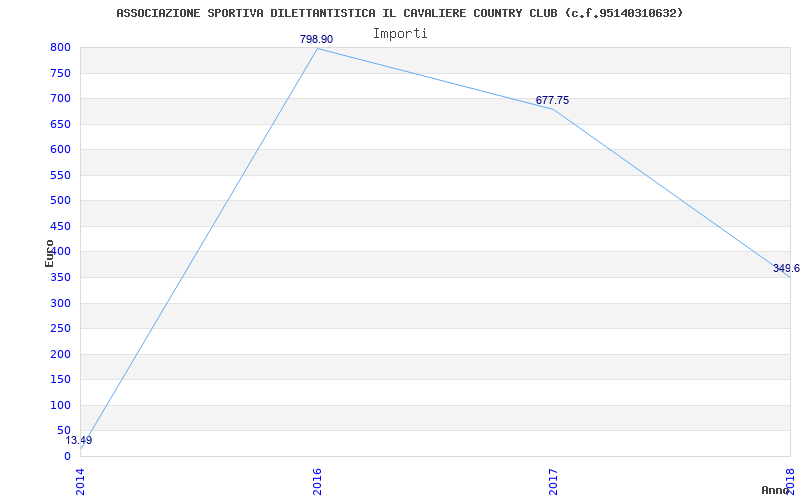Click the 150 y-axis tick label
This screenshot has width=800, height=500.
click(60, 380)
